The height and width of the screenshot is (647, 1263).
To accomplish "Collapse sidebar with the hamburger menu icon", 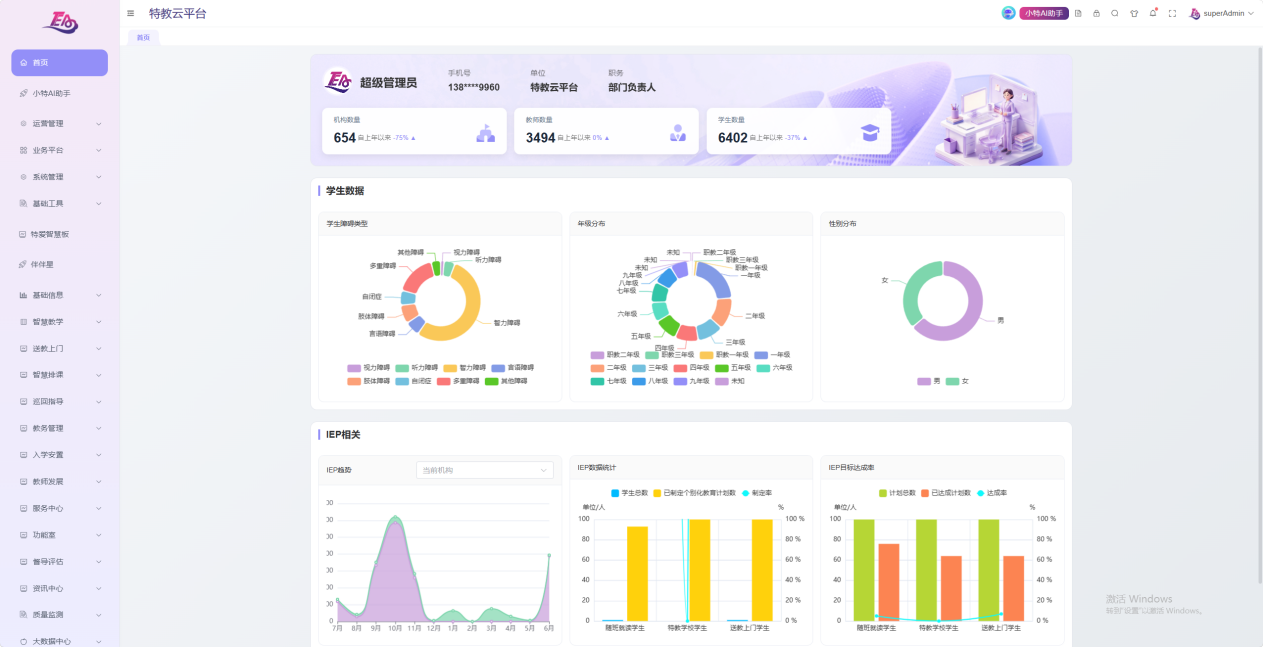I will click(131, 13).
